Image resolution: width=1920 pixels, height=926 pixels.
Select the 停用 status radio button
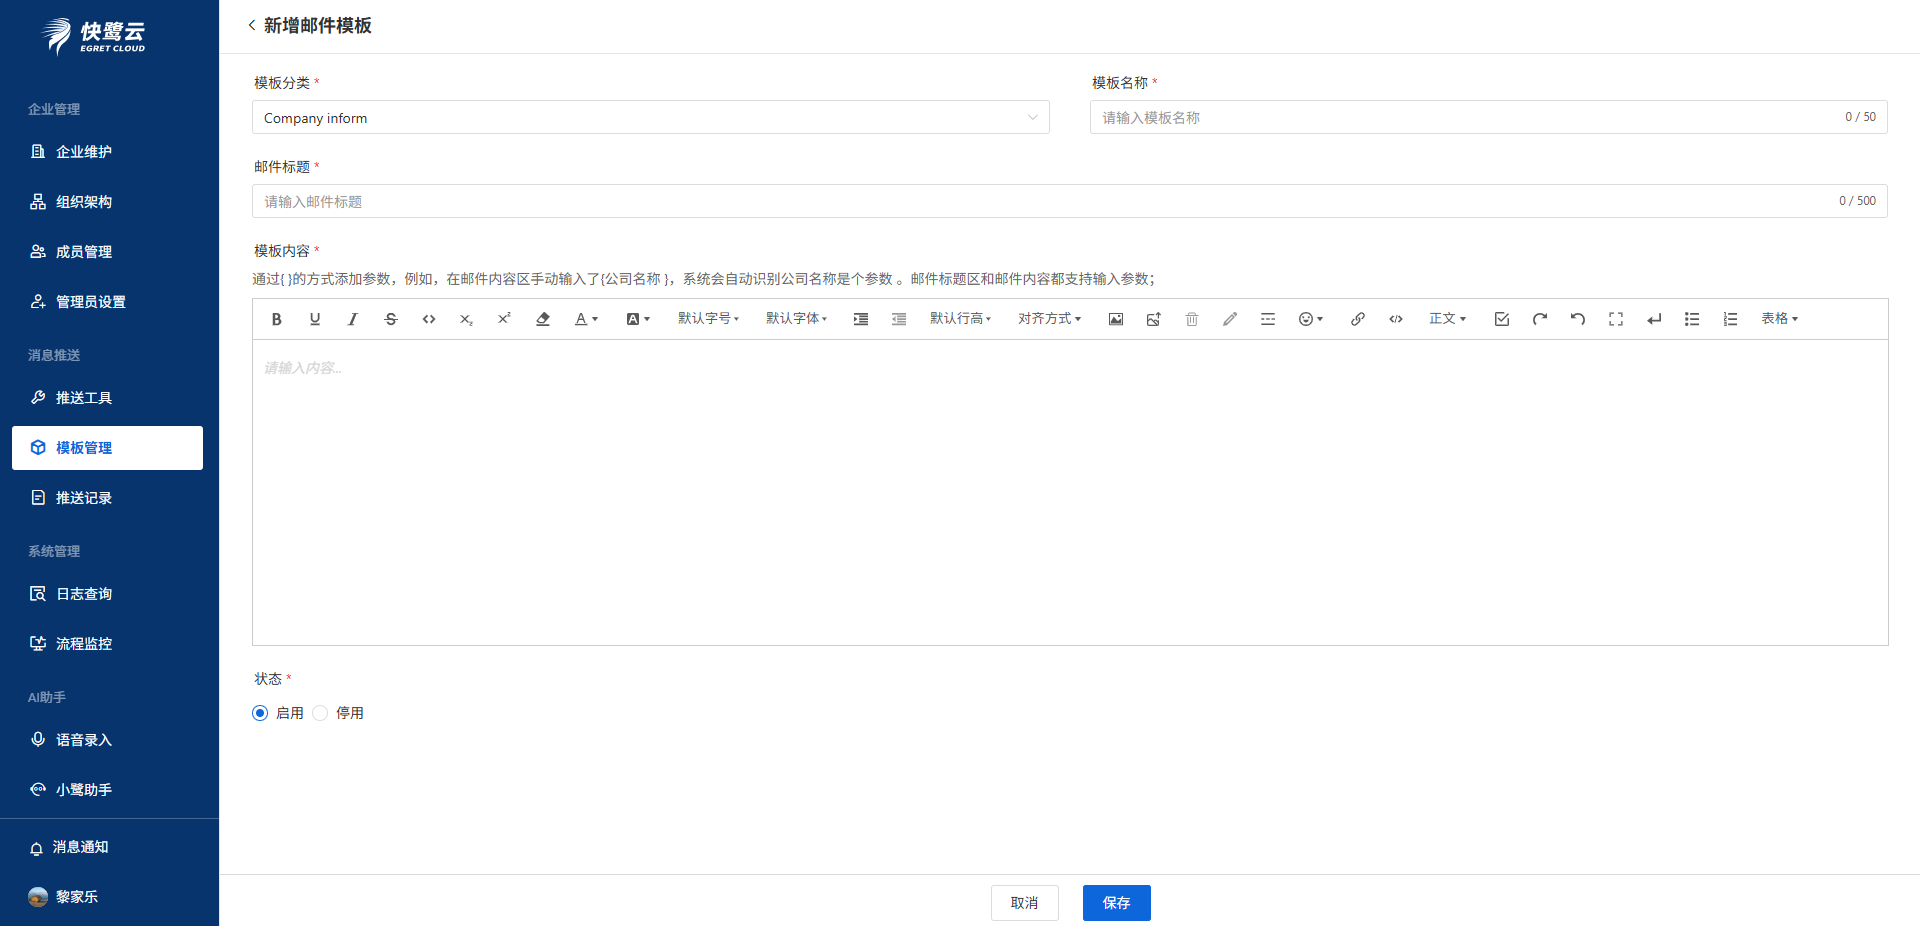[x=321, y=713]
